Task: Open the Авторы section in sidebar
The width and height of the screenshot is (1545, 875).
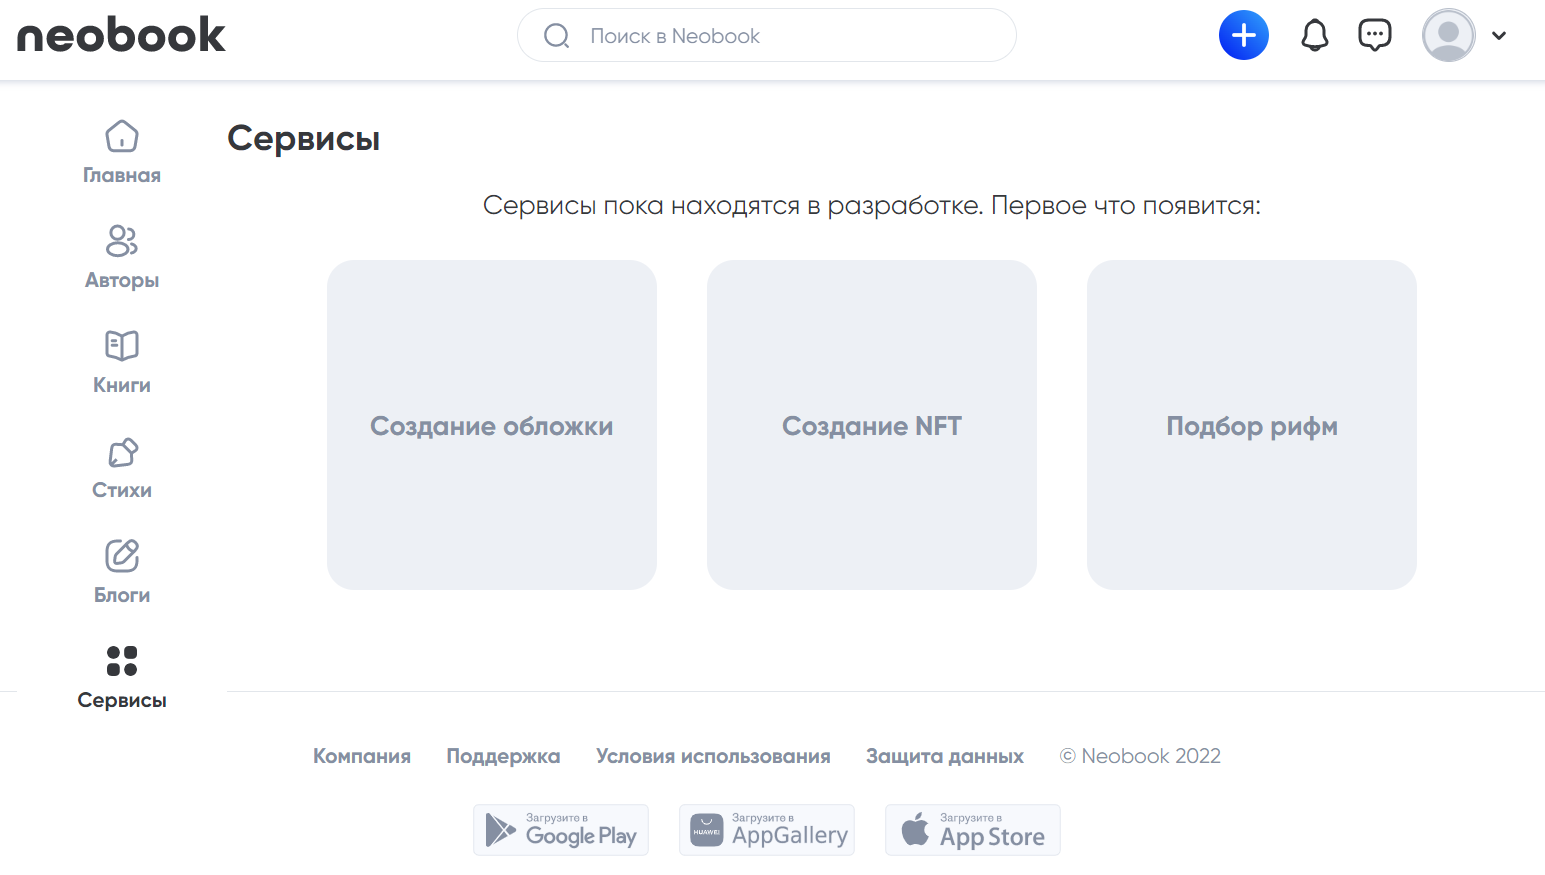Action: tap(122, 257)
